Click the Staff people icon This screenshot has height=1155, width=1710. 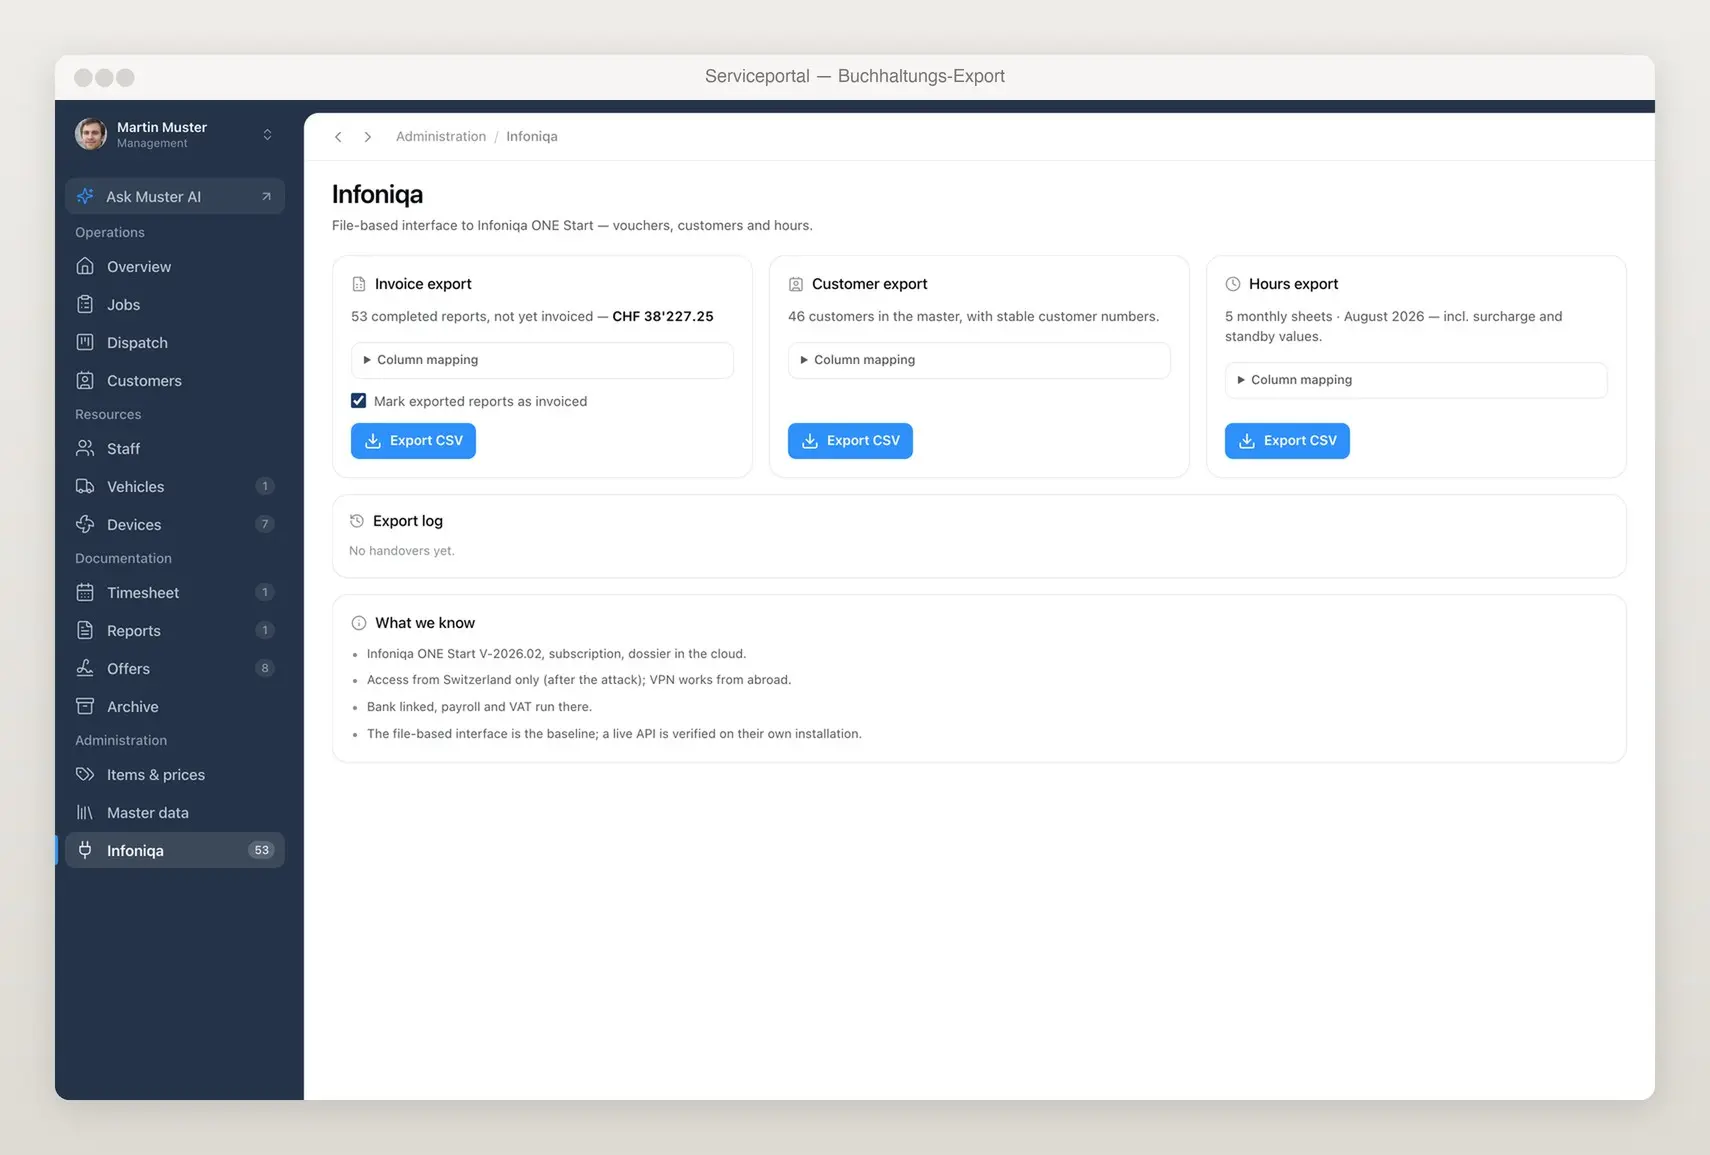(85, 448)
